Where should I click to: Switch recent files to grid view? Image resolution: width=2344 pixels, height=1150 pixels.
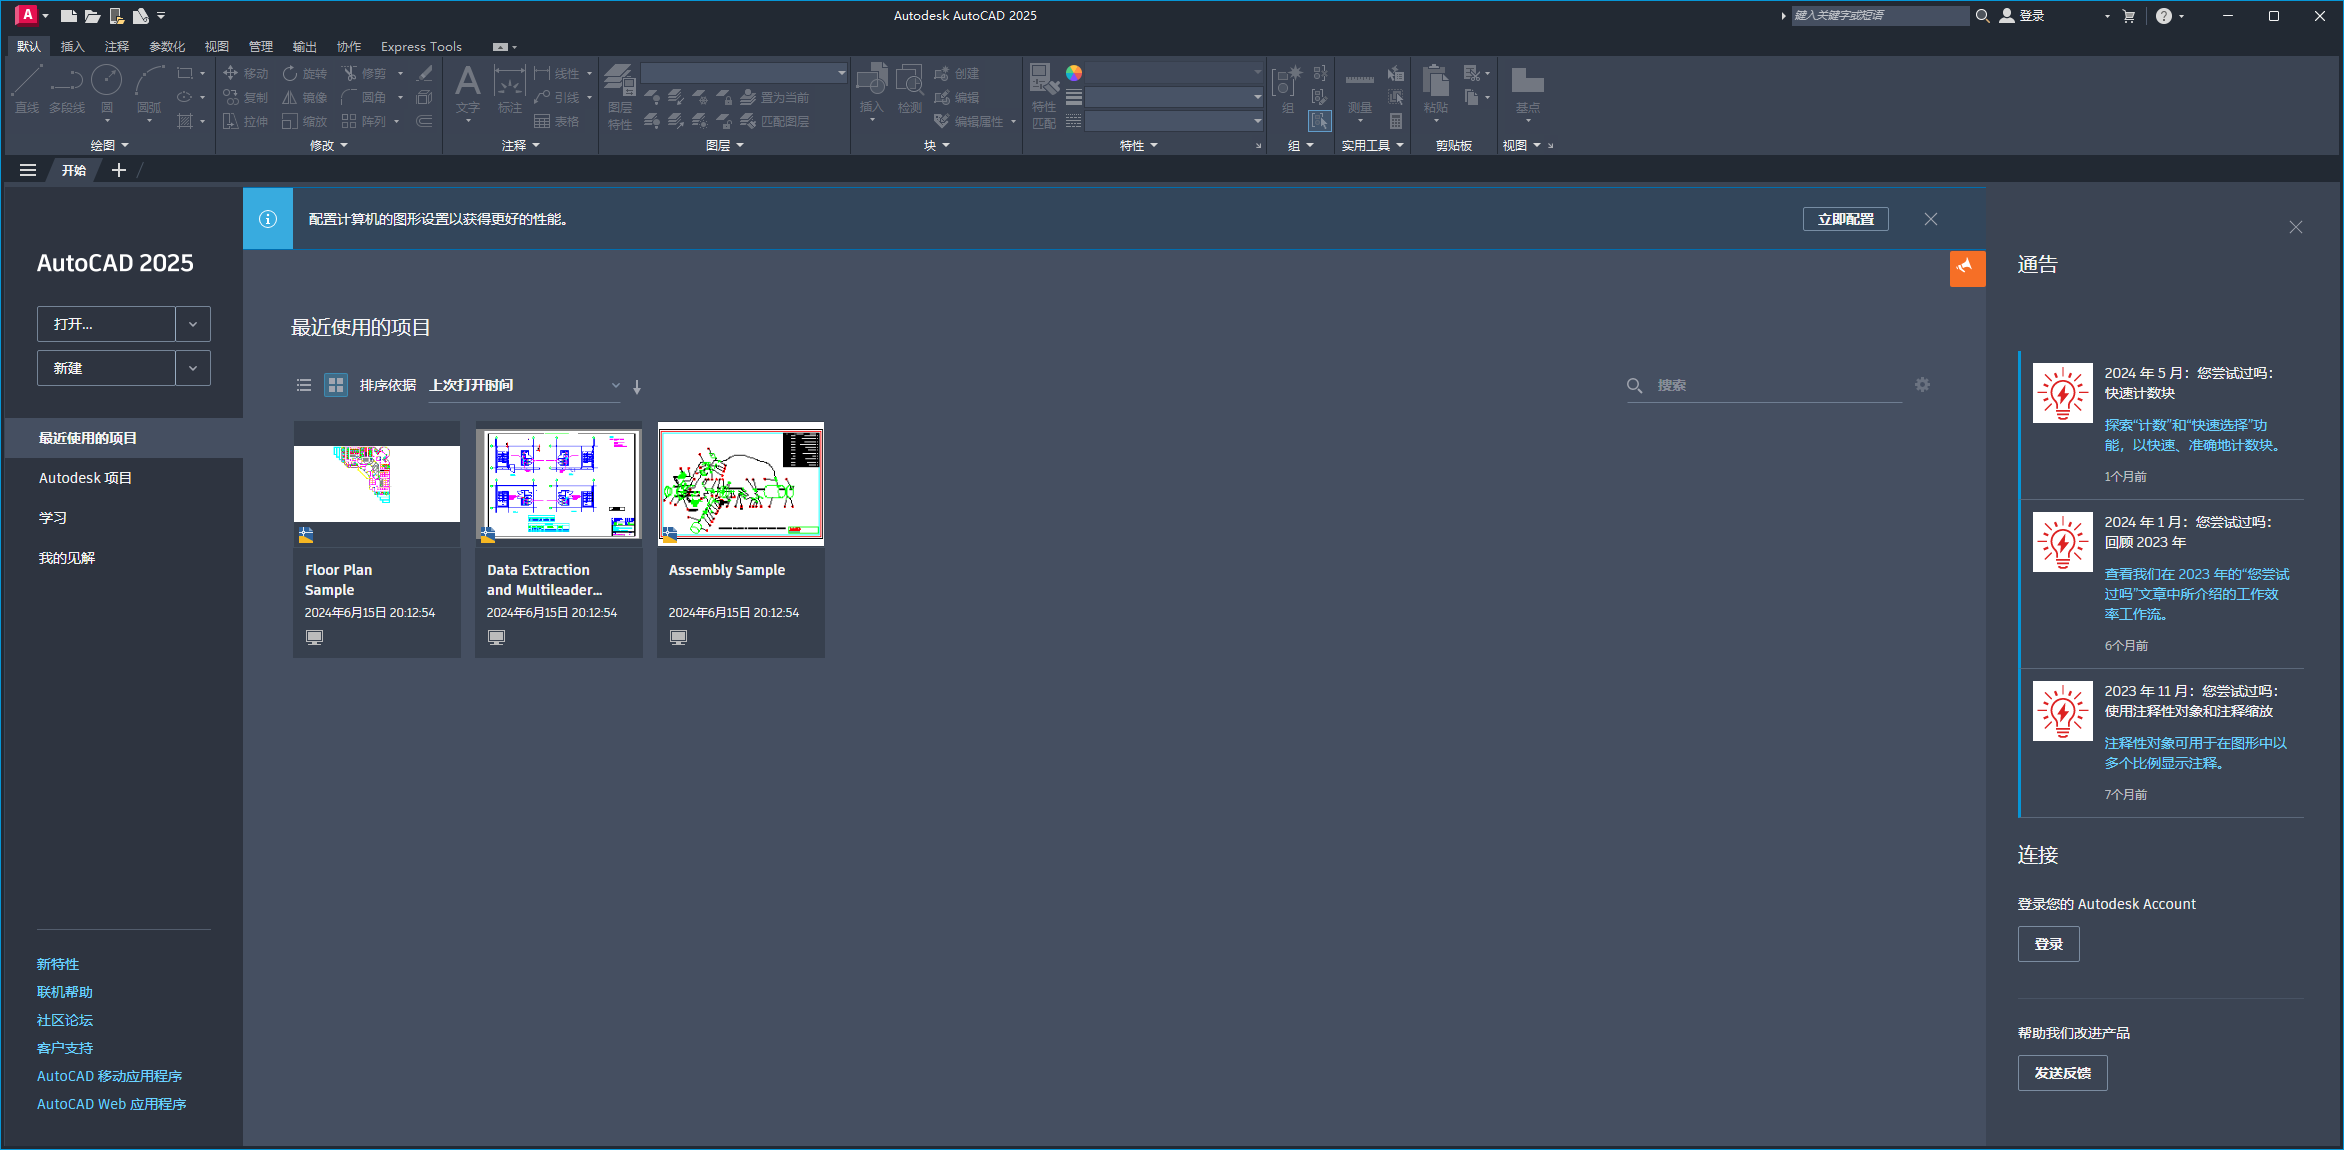336,385
